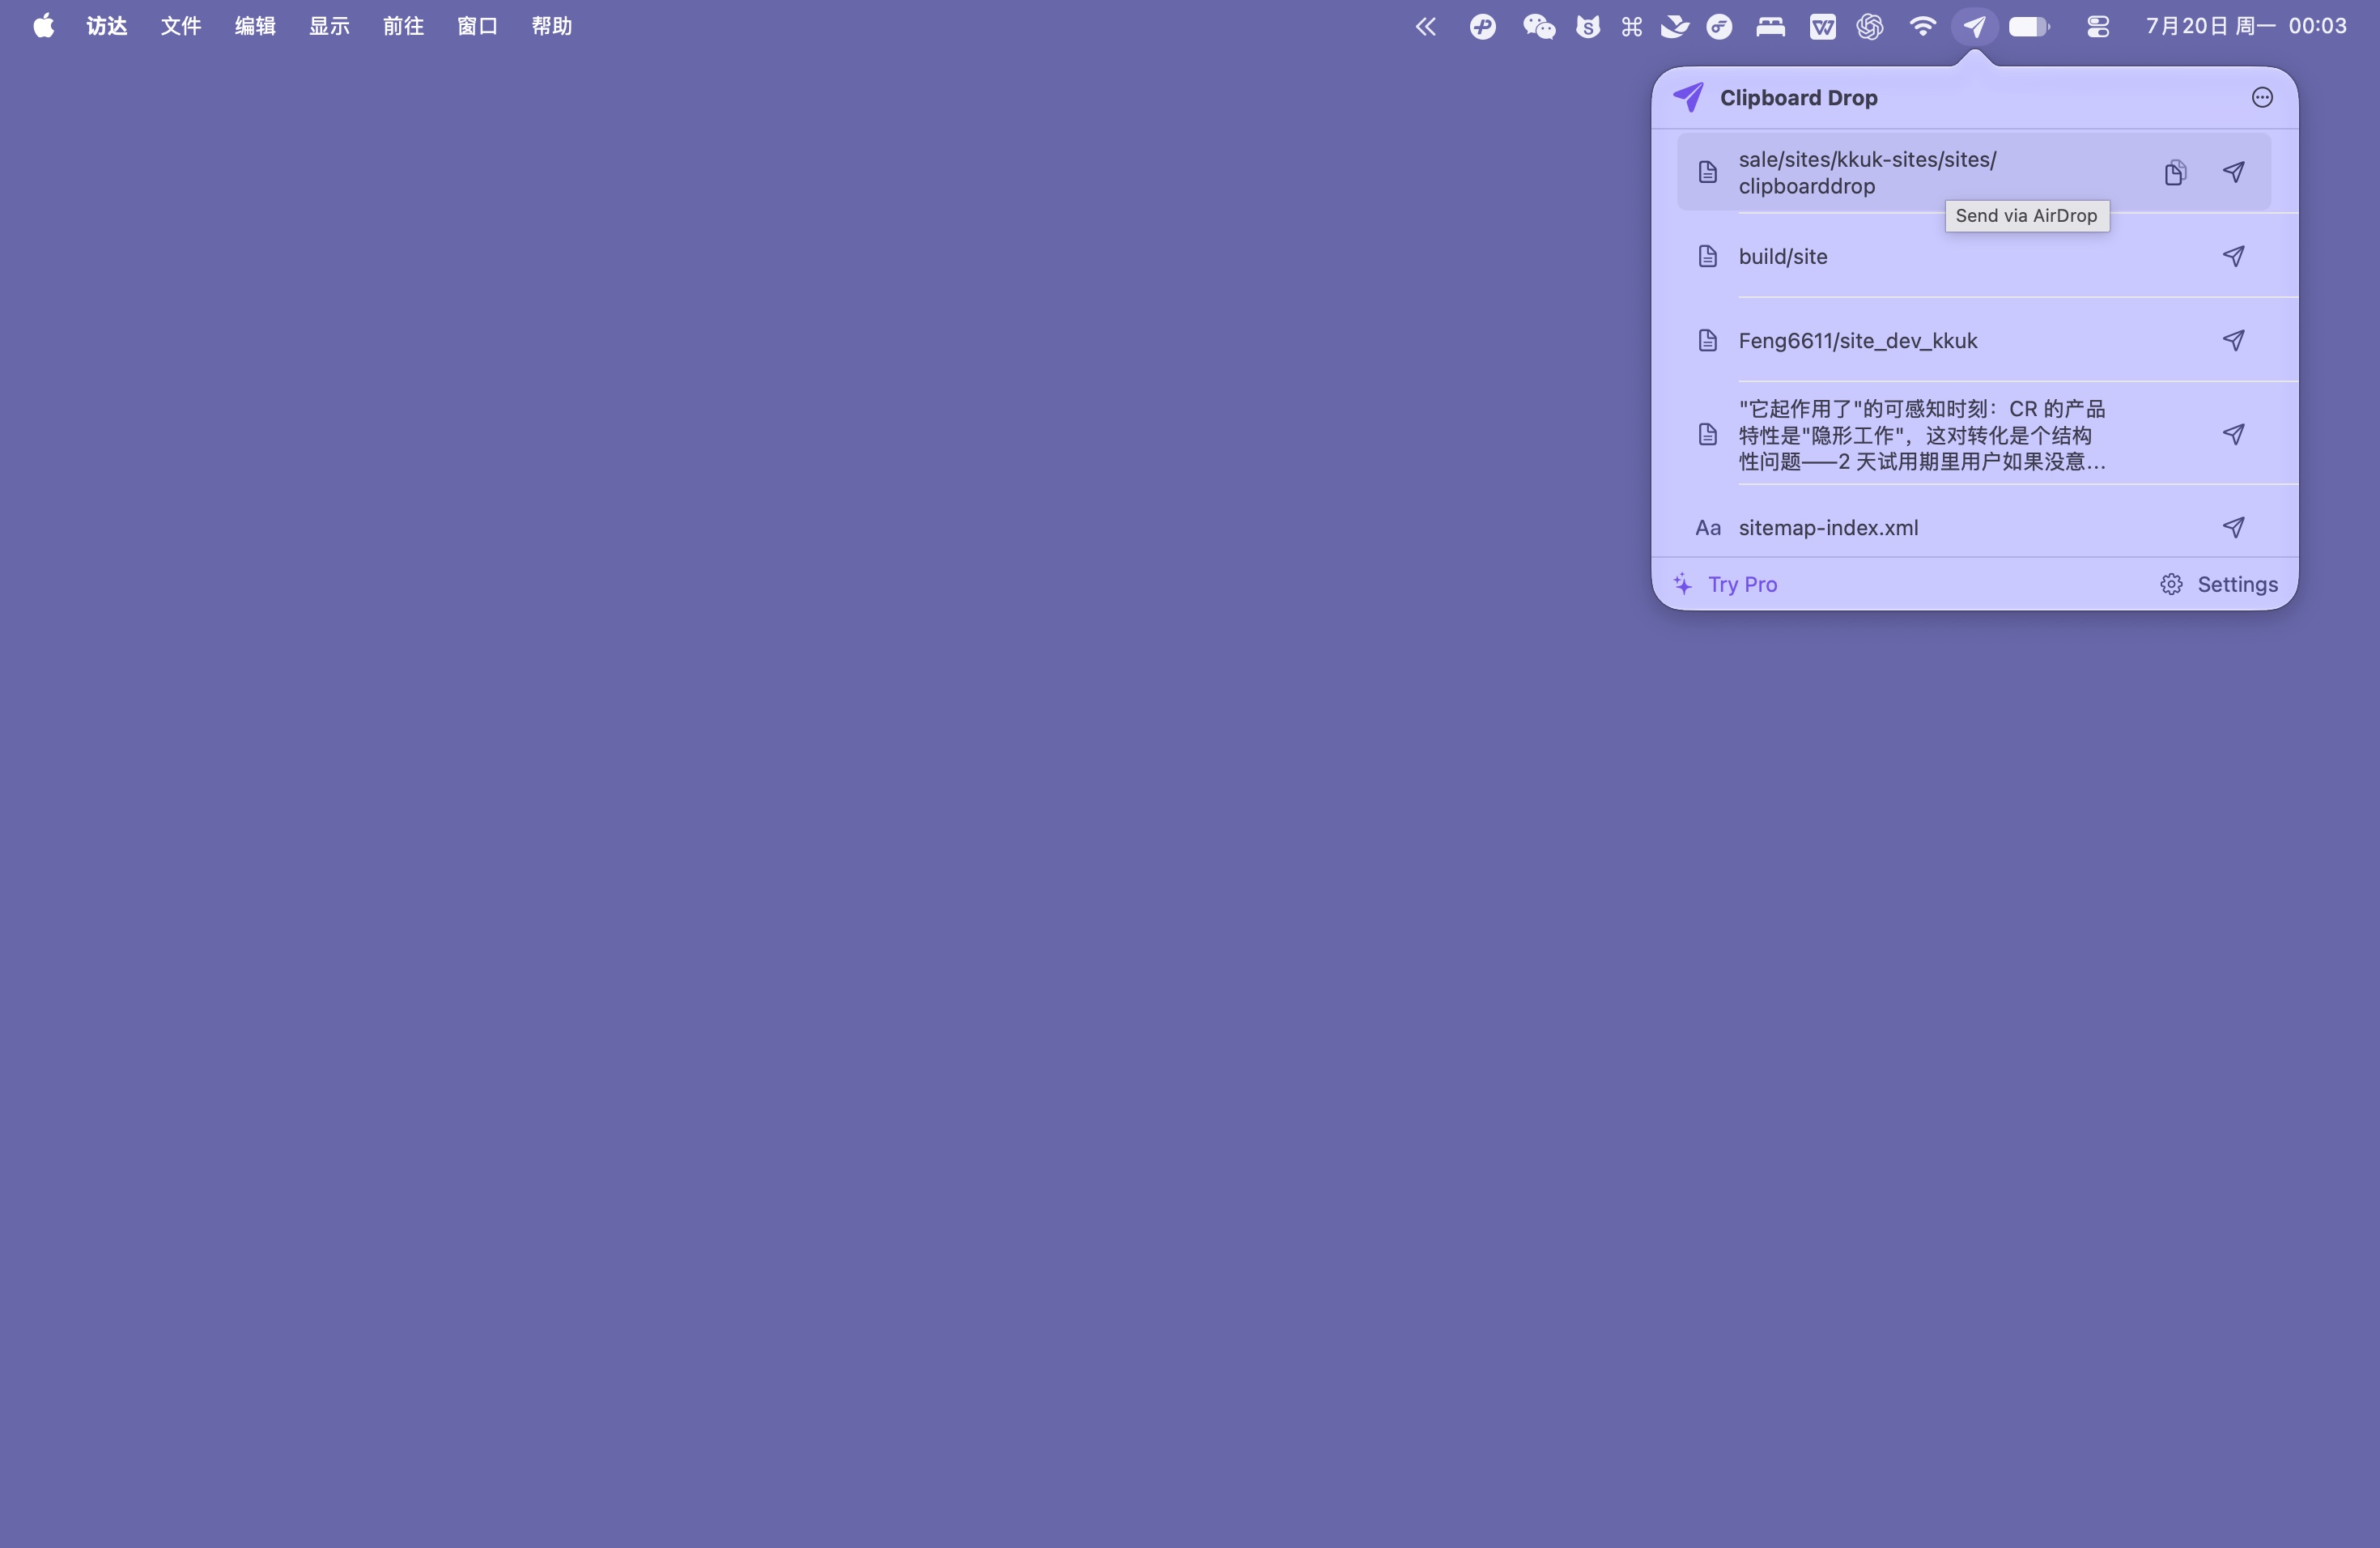
Task: Click the Clipboard Drop menu bar icon
Action: pyautogui.click(x=1974, y=26)
